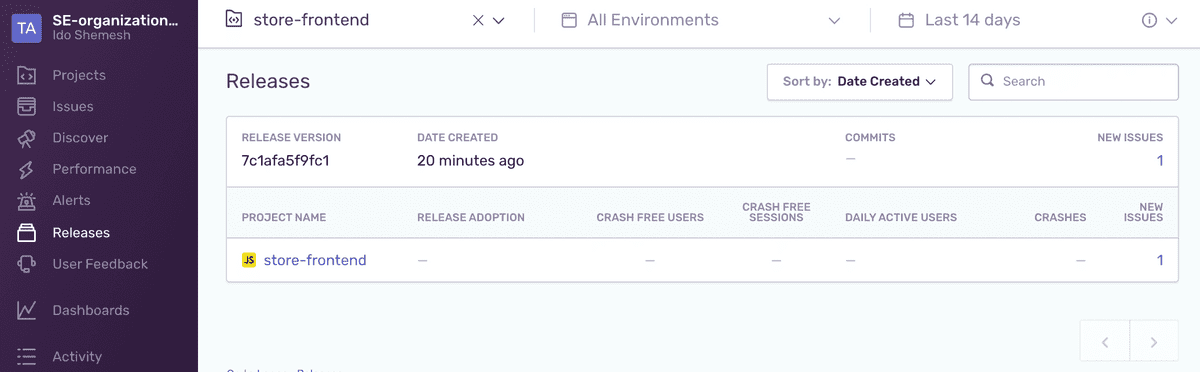Open Discover in the sidebar
Viewport: 1200px width, 372px height.
click(80, 138)
